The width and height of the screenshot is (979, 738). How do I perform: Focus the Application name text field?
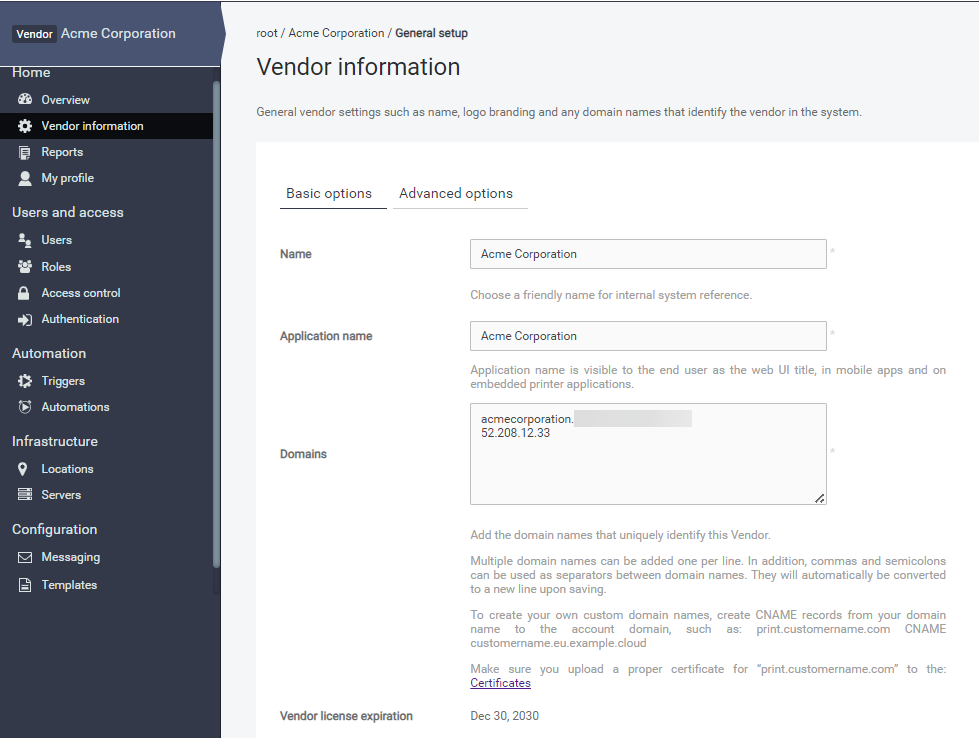[648, 336]
